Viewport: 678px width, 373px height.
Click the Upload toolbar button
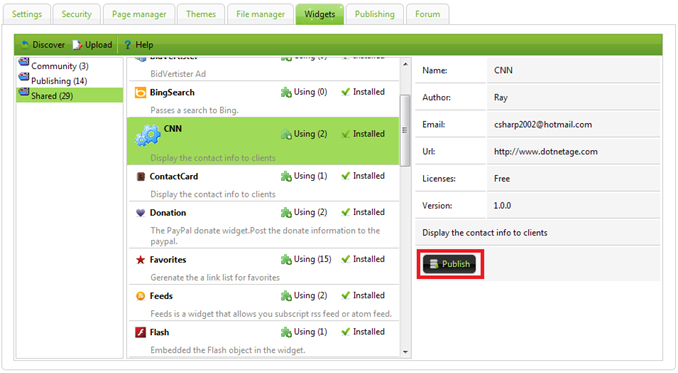click(x=93, y=45)
